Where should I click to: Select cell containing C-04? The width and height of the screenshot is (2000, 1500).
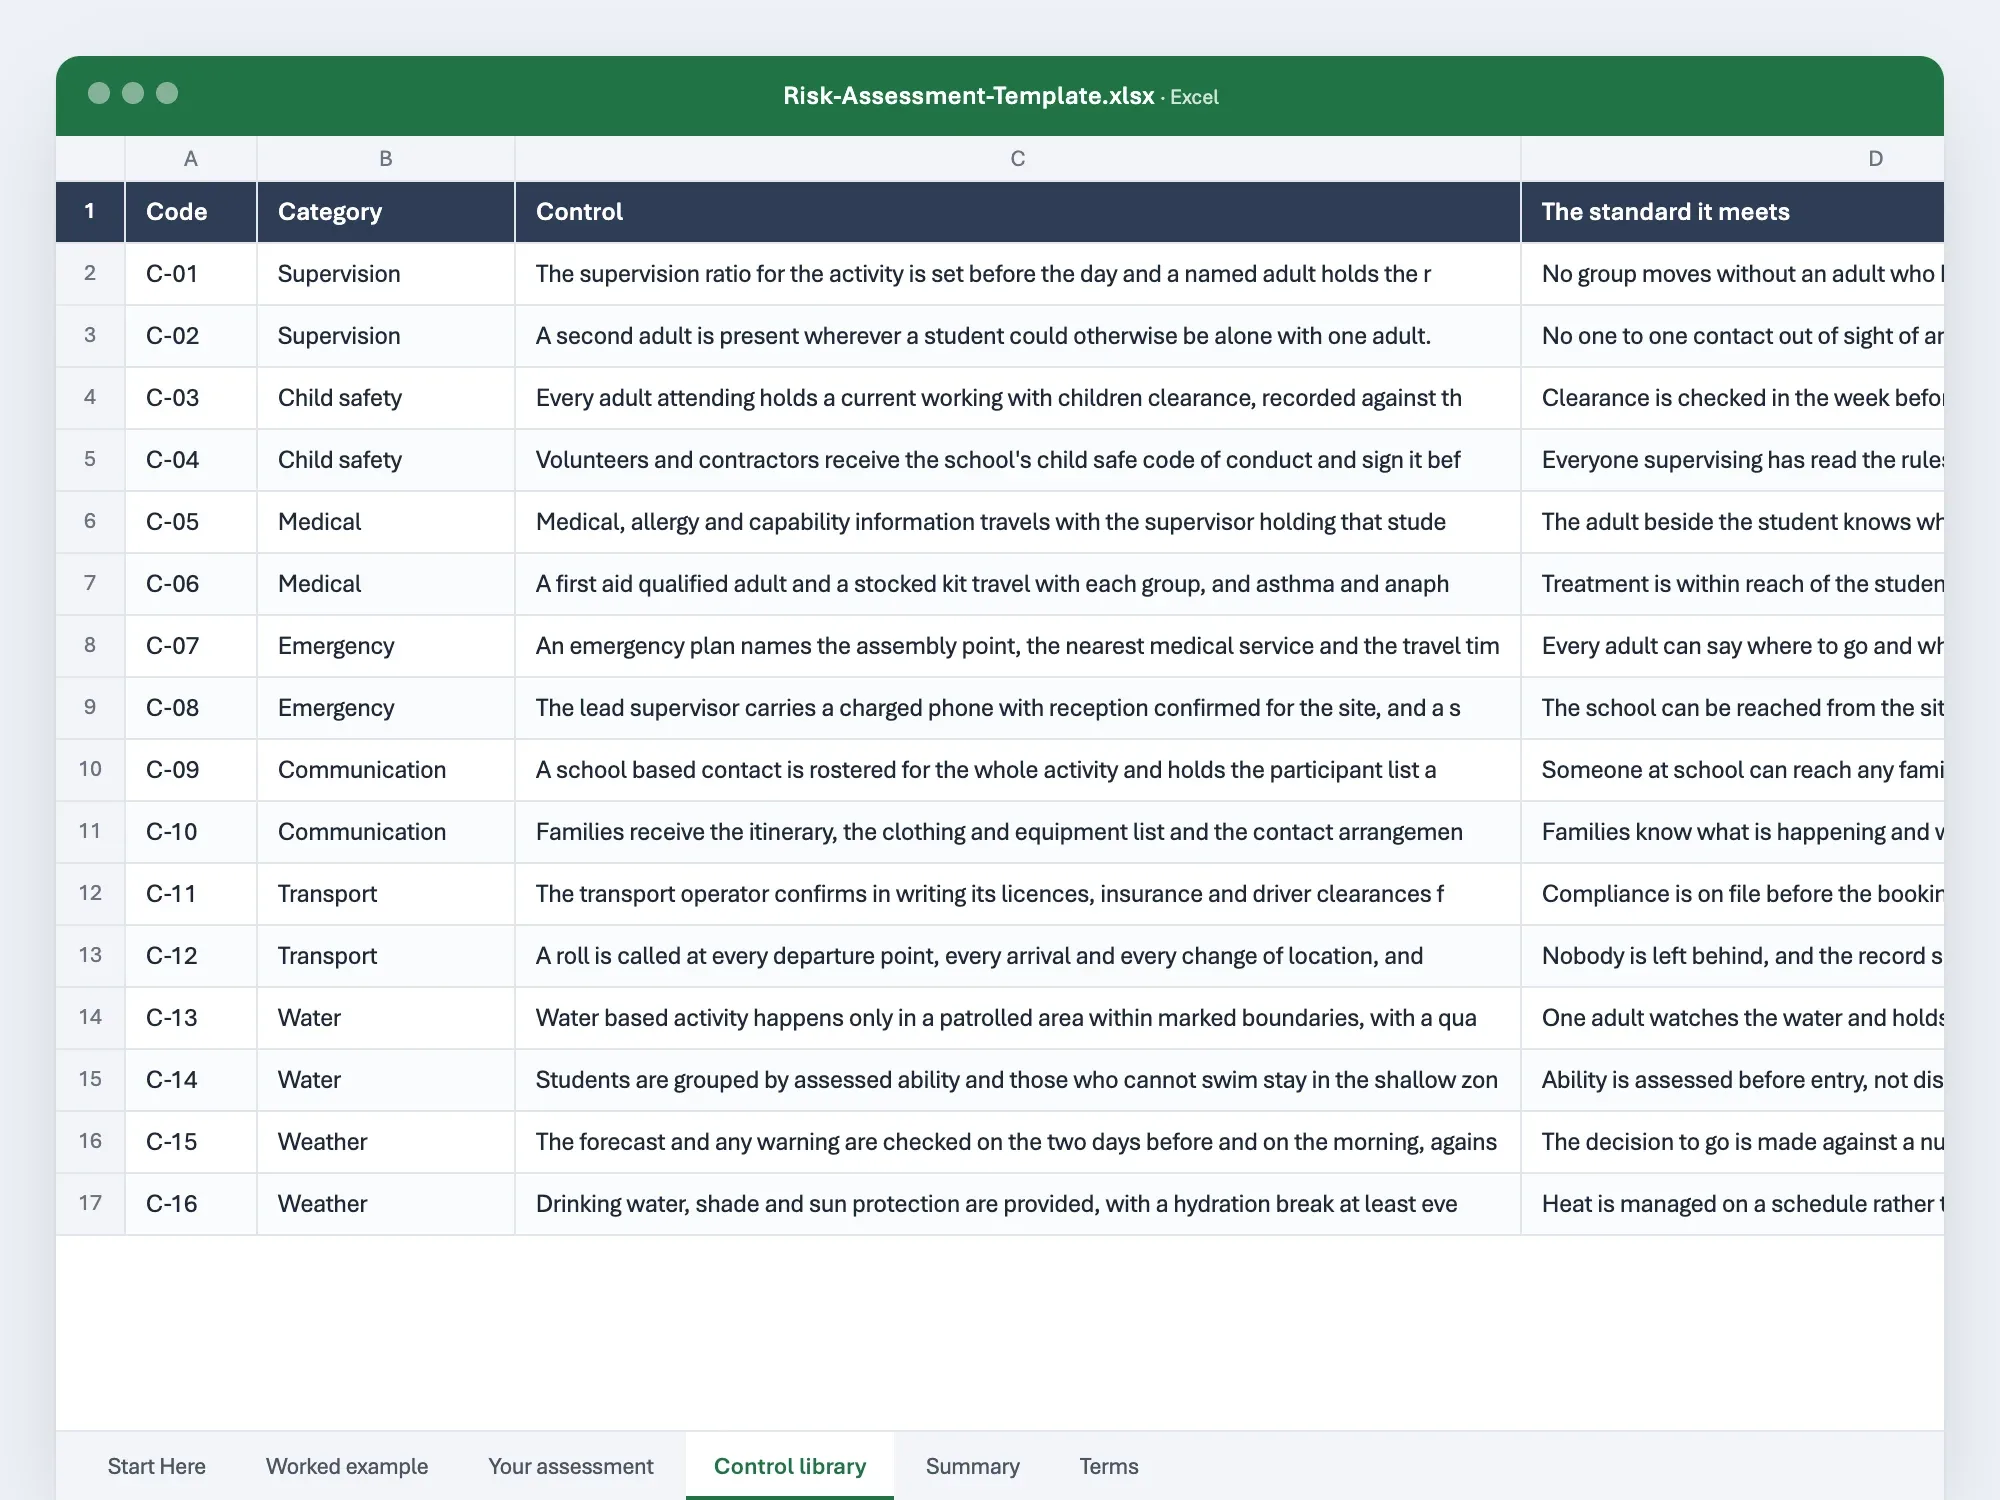click(191, 459)
